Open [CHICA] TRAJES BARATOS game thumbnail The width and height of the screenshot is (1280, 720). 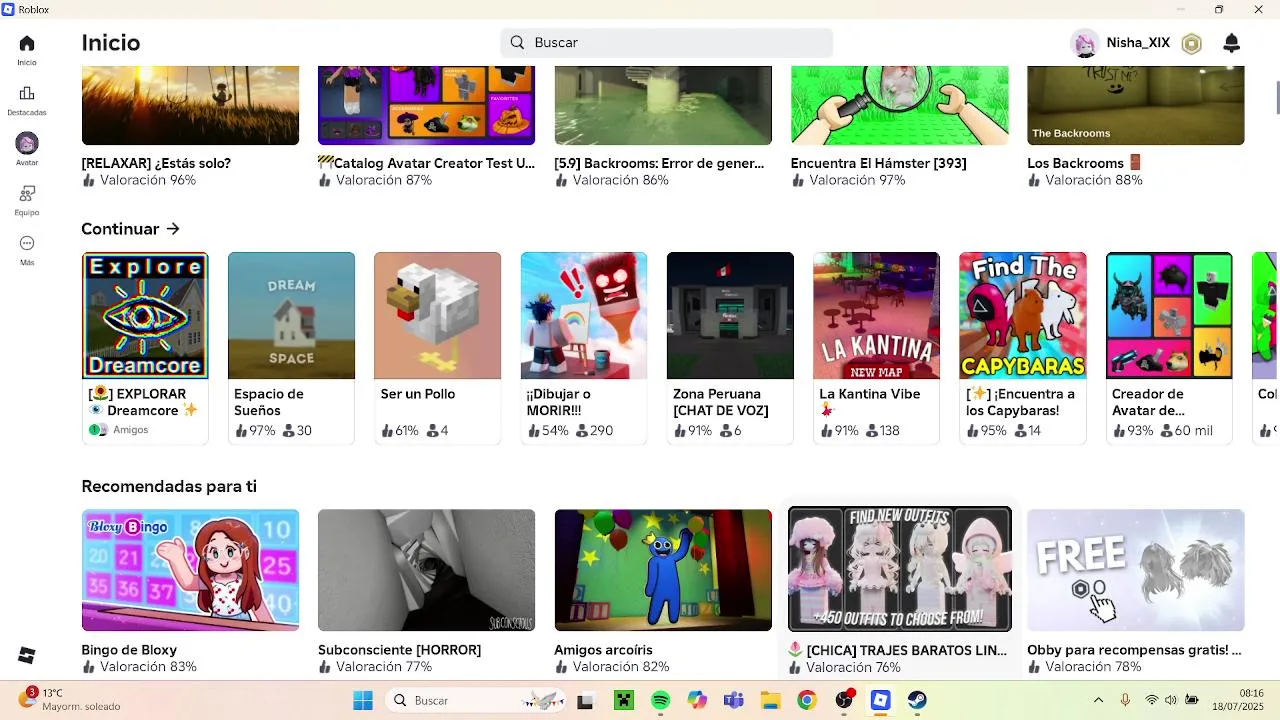coord(899,570)
